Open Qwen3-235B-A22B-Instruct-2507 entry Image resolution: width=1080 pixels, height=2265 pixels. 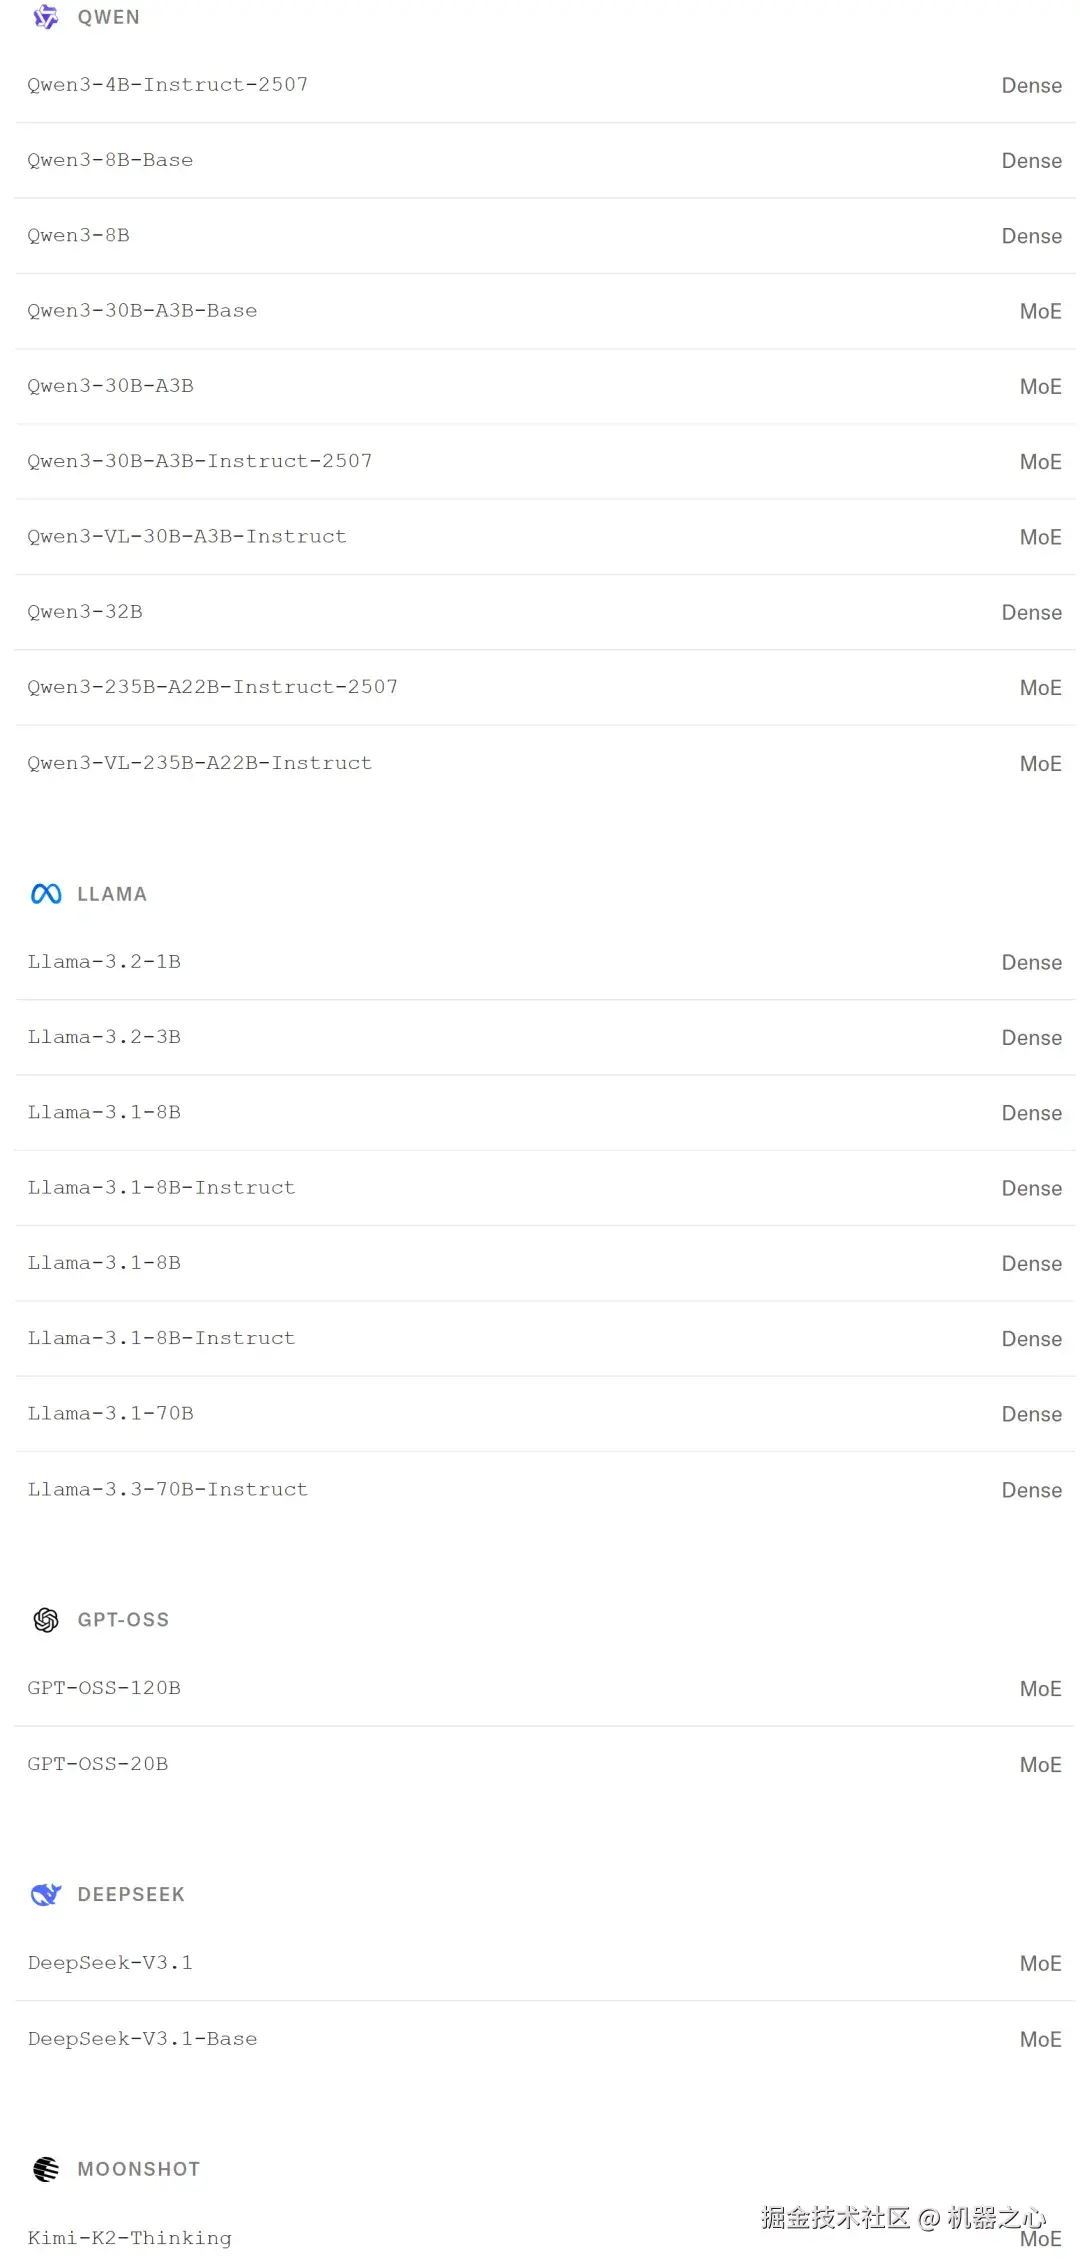point(212,687)
